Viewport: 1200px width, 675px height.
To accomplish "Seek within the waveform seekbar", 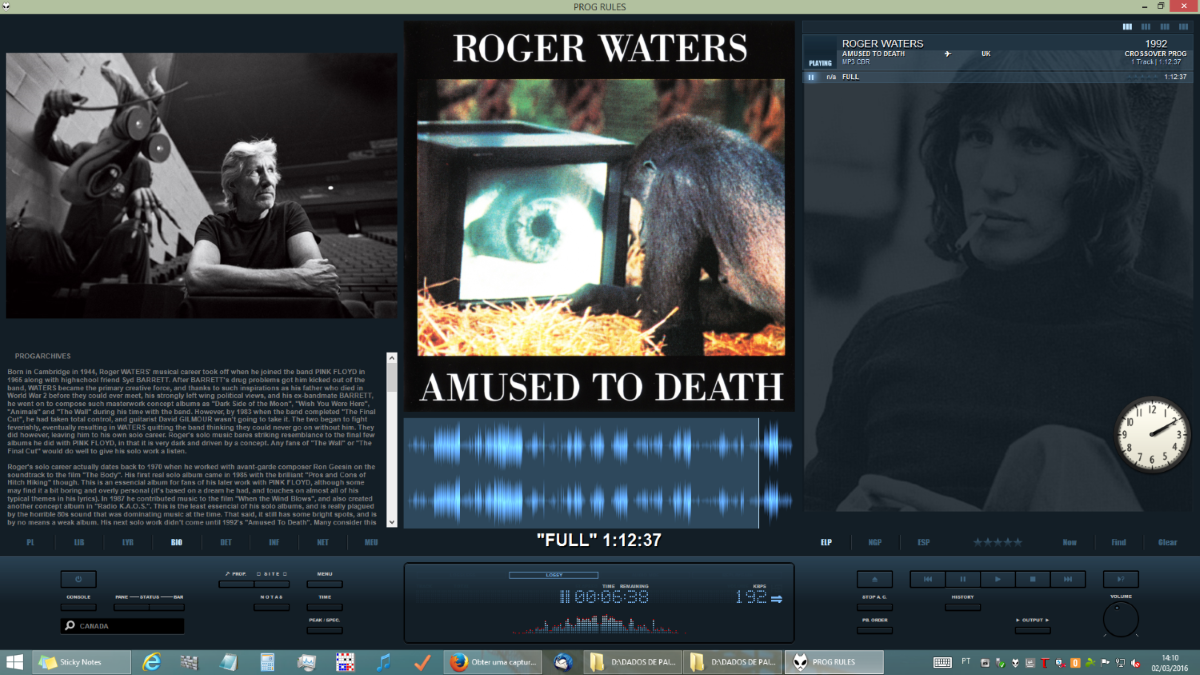I will (598, 473).
